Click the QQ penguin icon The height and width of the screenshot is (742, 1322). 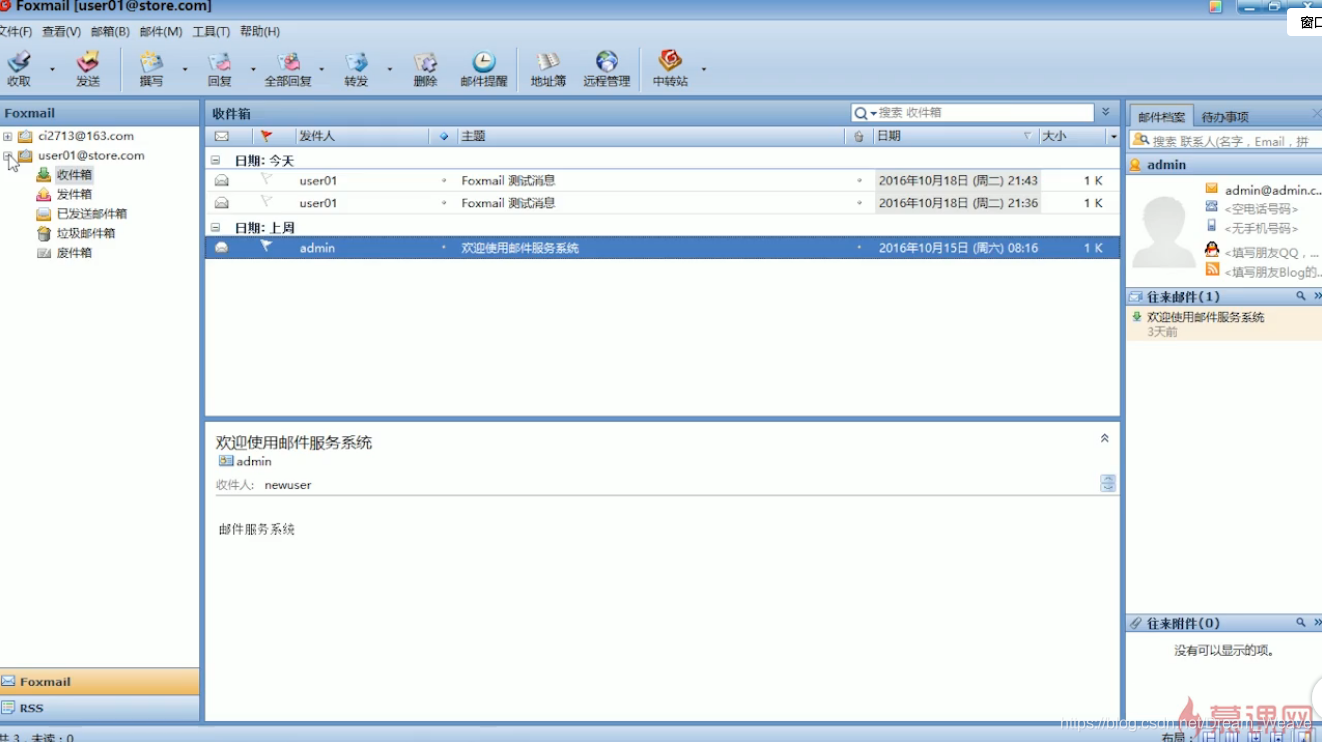click(x=1211, y=250)
